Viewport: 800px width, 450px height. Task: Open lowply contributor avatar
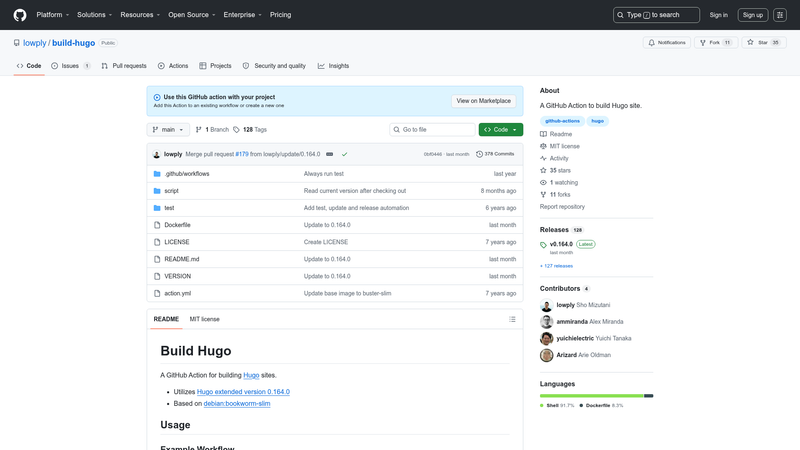546,305
